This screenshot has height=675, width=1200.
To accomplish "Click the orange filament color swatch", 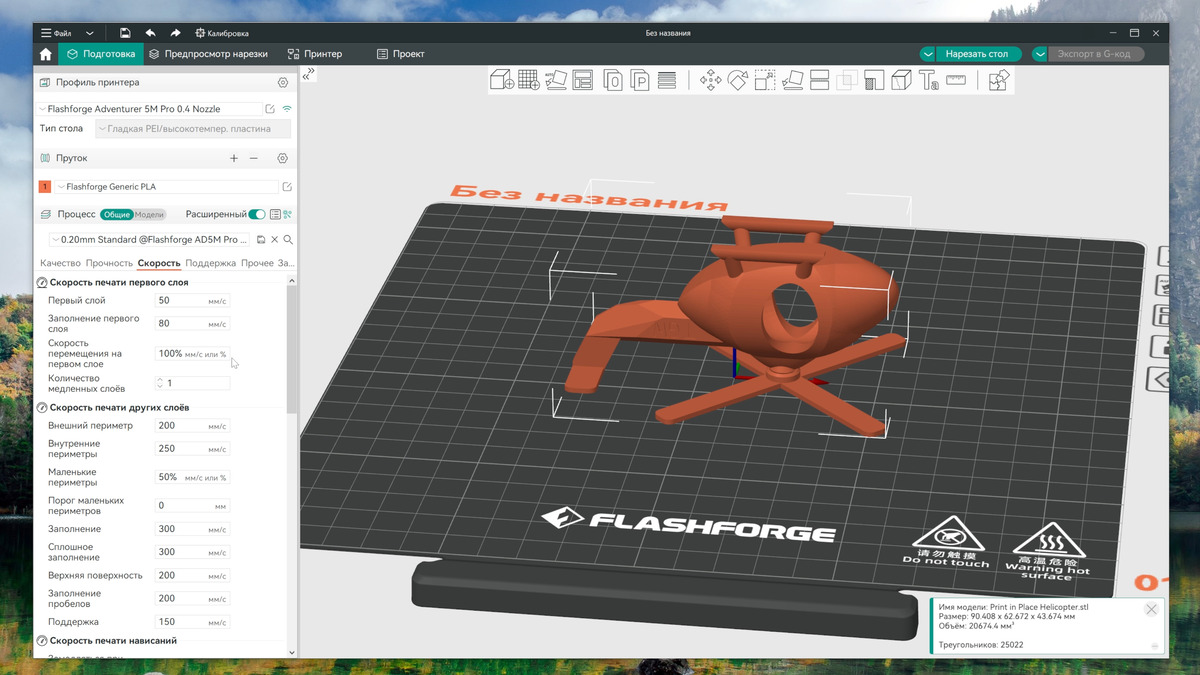I will pos(45,187).
